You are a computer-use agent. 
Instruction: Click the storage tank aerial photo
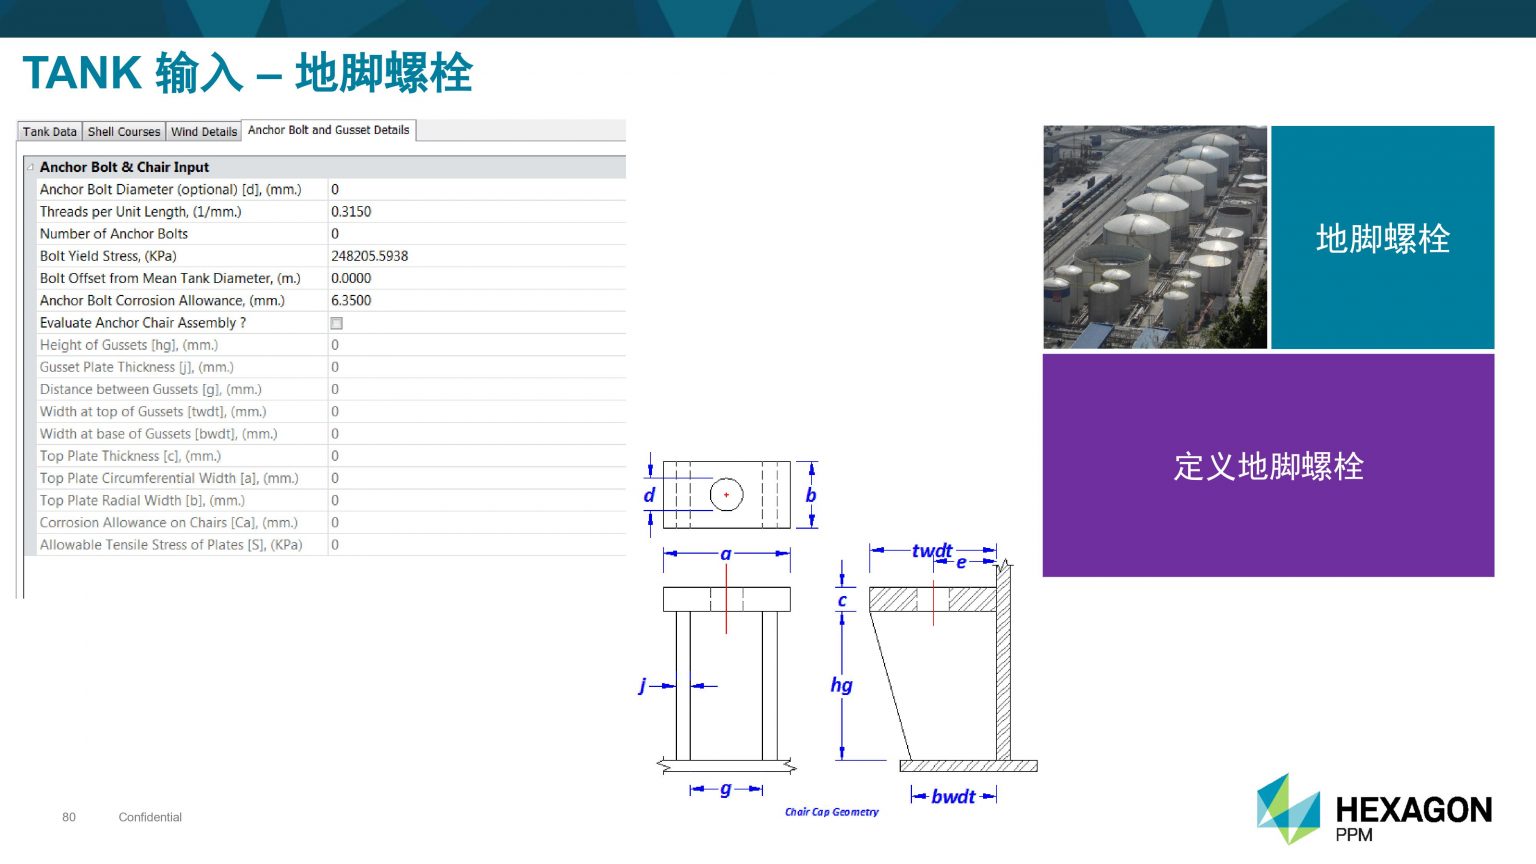click(x=1155, y=237)
